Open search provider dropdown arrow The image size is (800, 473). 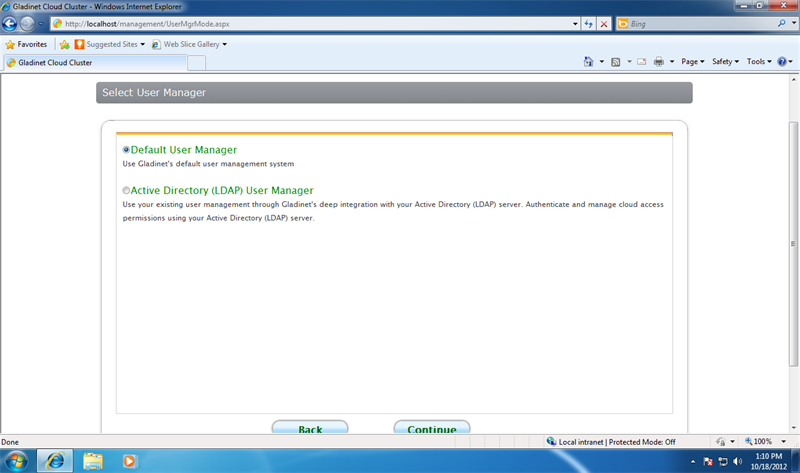[793, 23]
